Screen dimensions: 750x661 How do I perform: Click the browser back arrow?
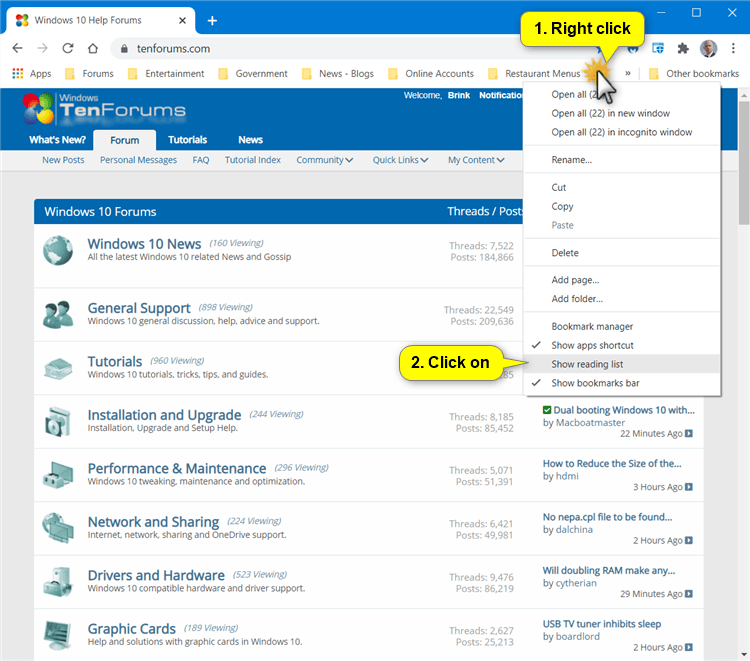18,48
